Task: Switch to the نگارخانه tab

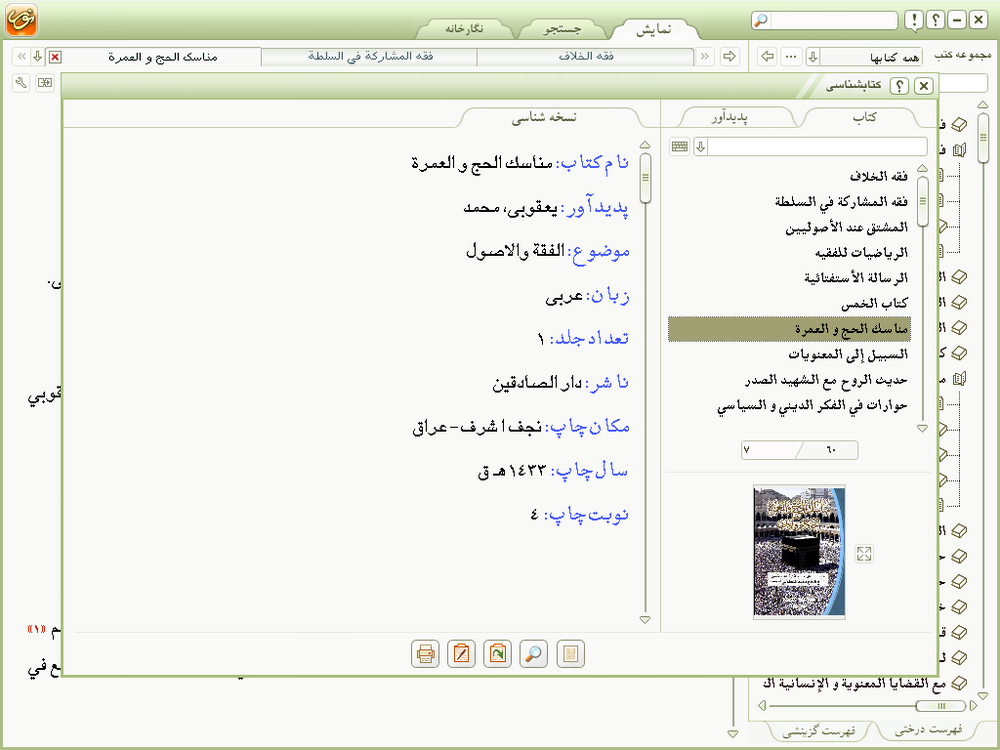Action: 464,29
